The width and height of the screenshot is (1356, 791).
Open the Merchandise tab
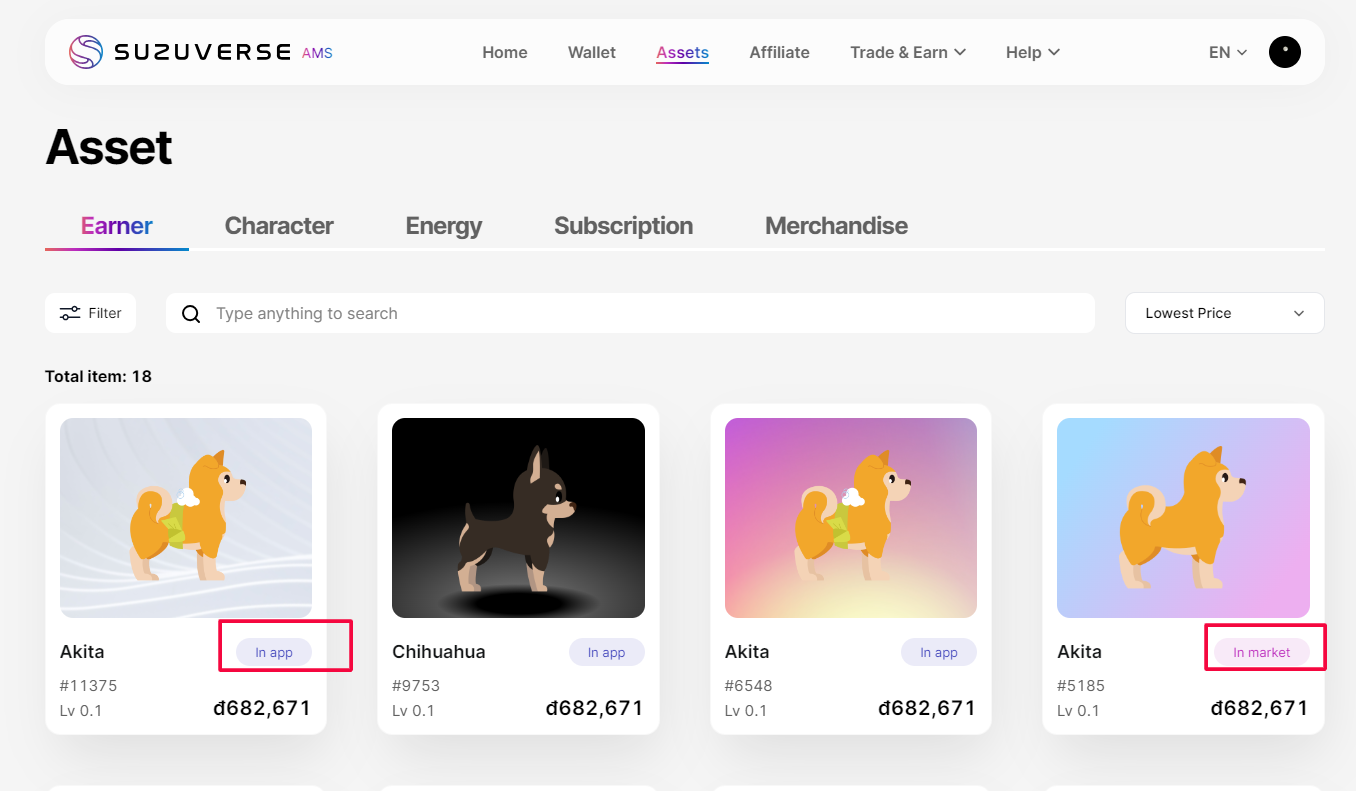click(x=836, y=225)
